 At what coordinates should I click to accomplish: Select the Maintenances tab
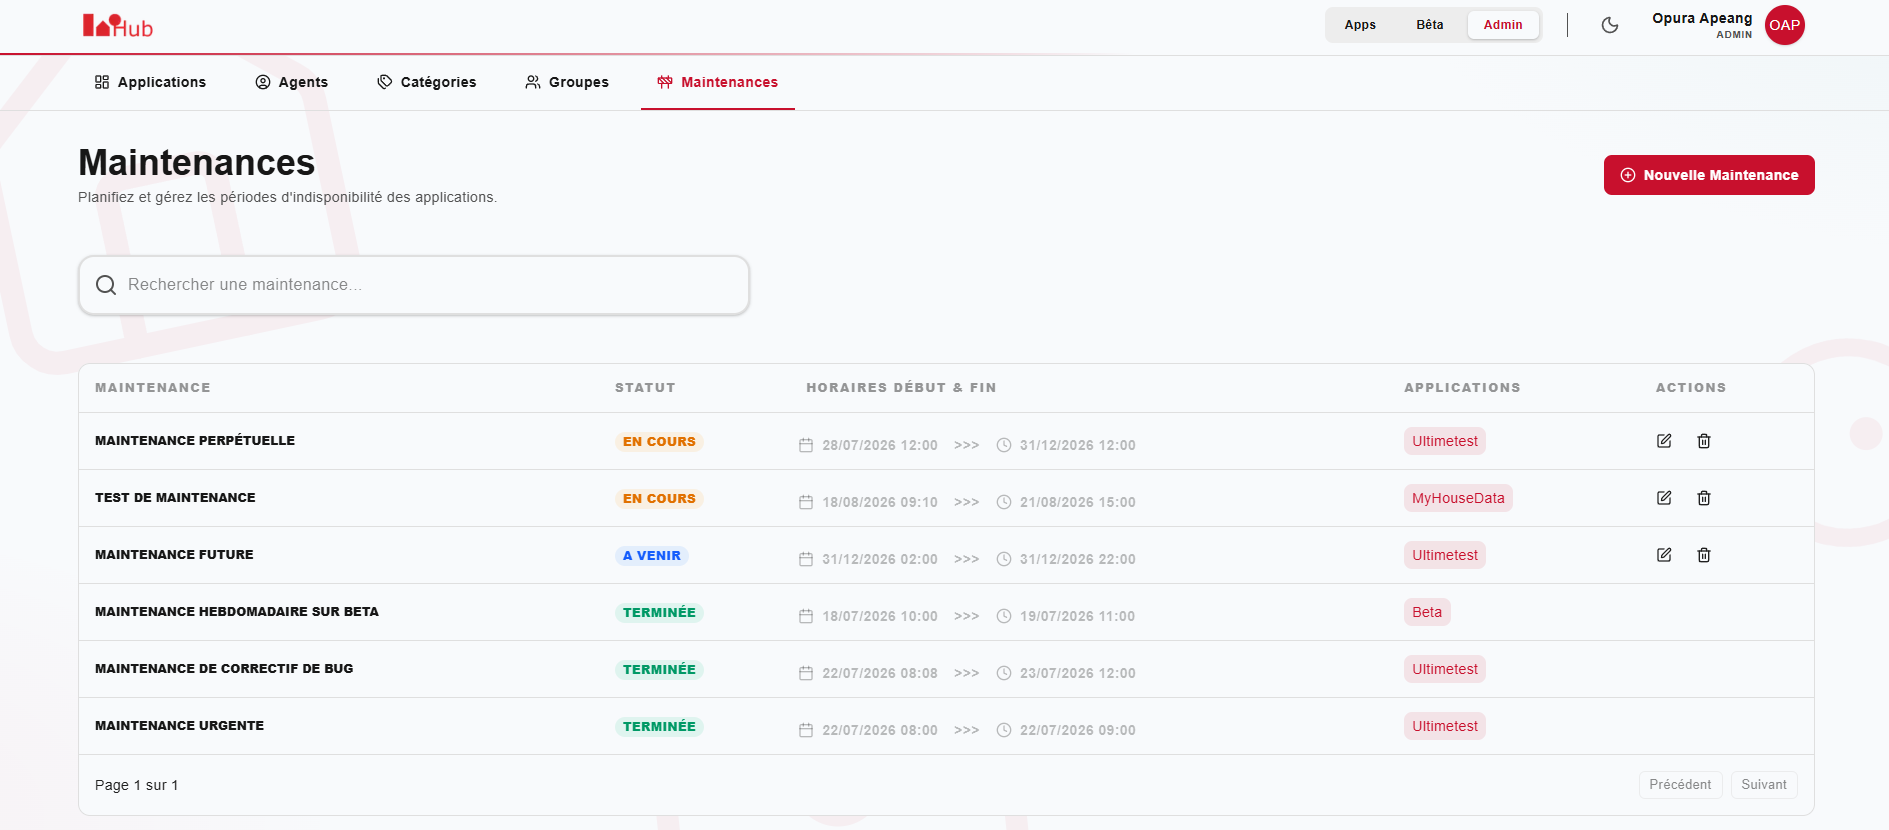[717, 82]
